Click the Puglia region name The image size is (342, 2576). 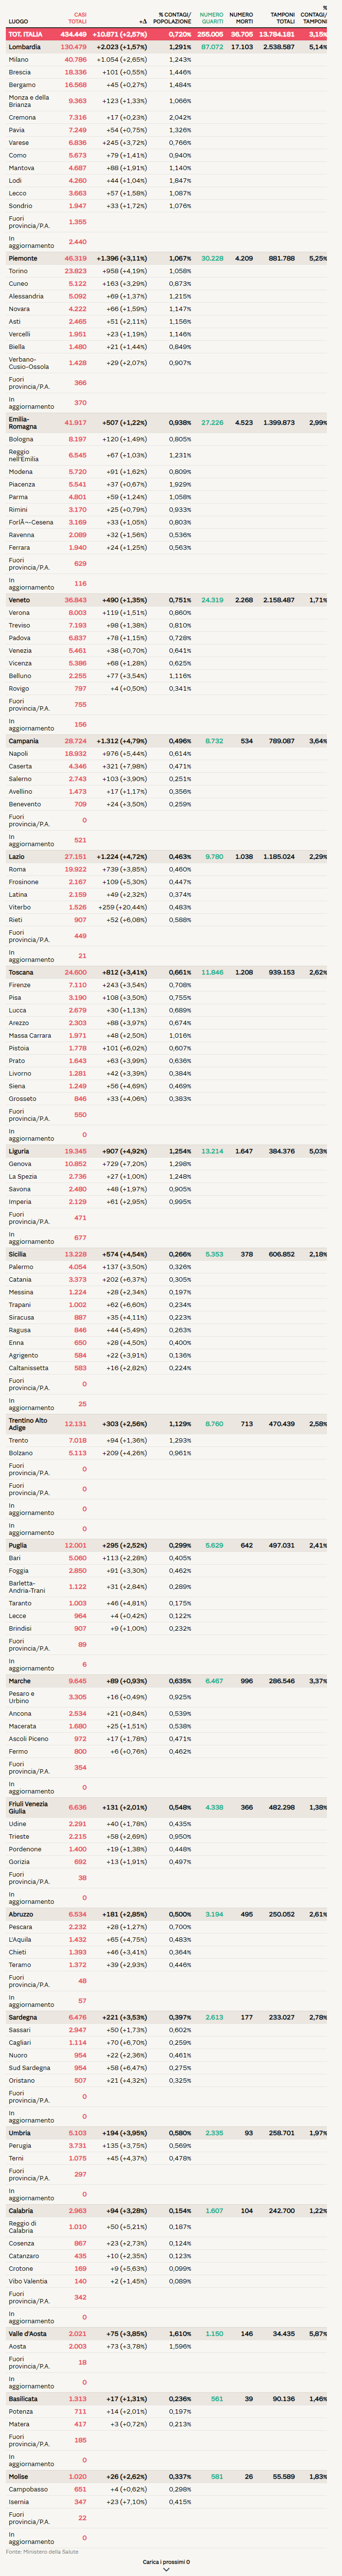18,1545
